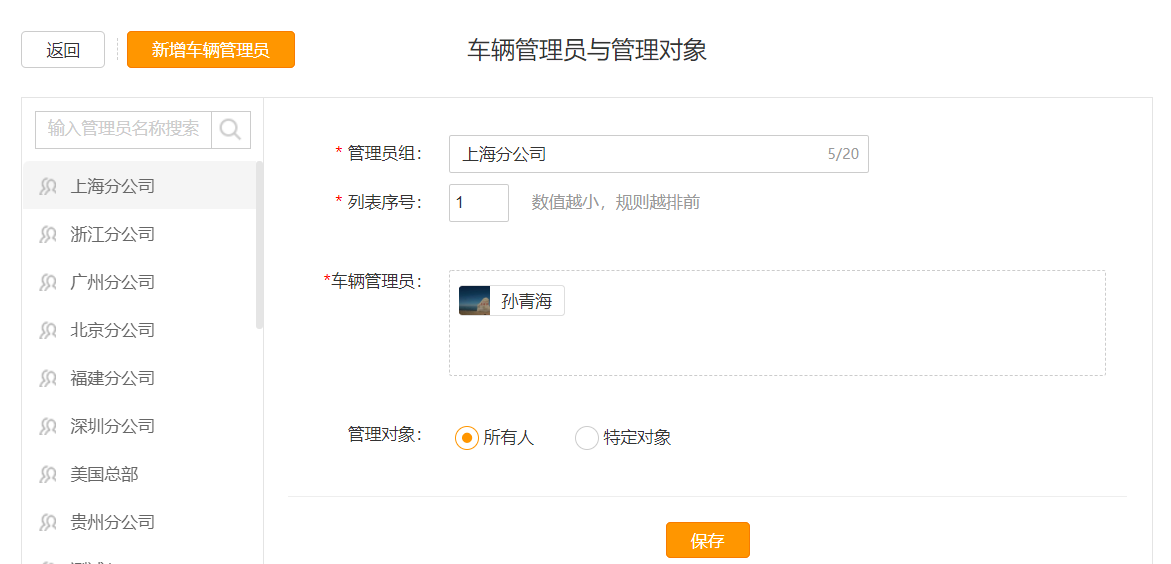Click the sidebar list scrollbar
This screenshot has width=1171, height=564.
[x=259, y=245]
